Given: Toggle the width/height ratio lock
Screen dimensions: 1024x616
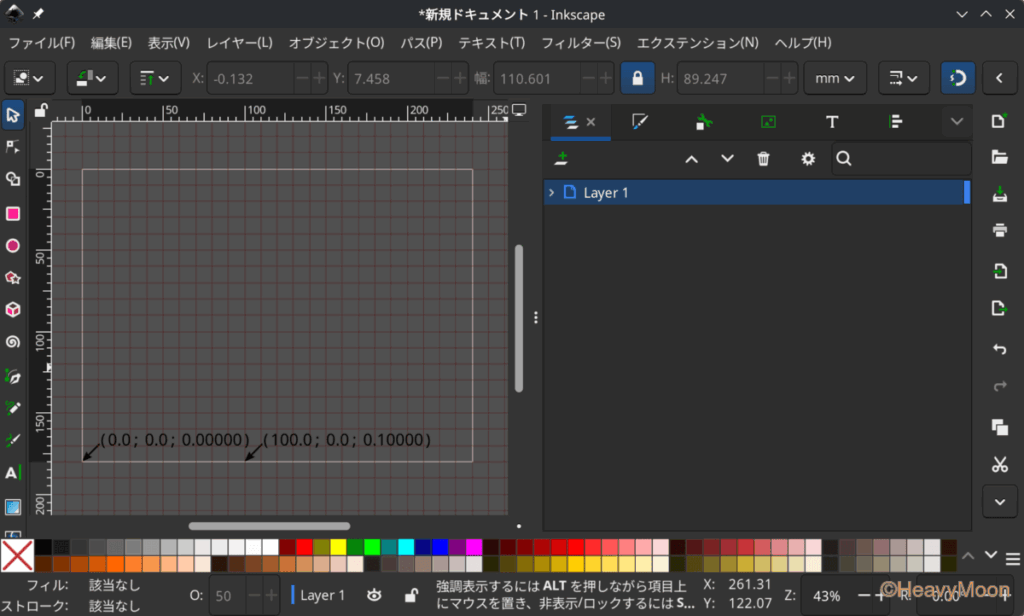Looking at the screenshot, I should tap(632, 78).
